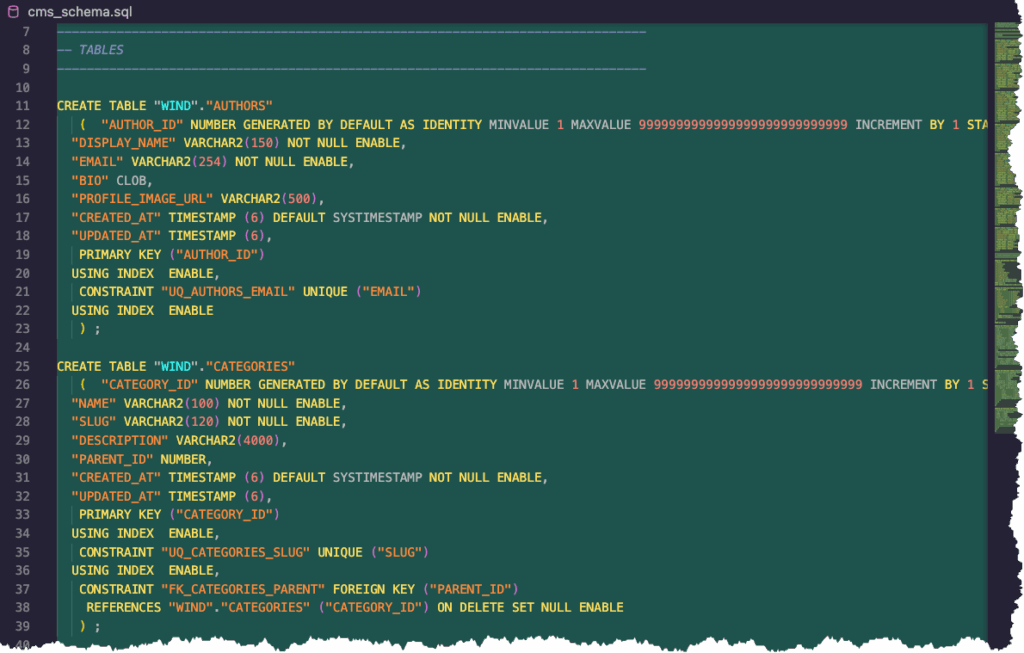The height and width of the screenshot is (653, 1024).
Task: Click the CLOB data type on line 15
Action: (134, 180)
